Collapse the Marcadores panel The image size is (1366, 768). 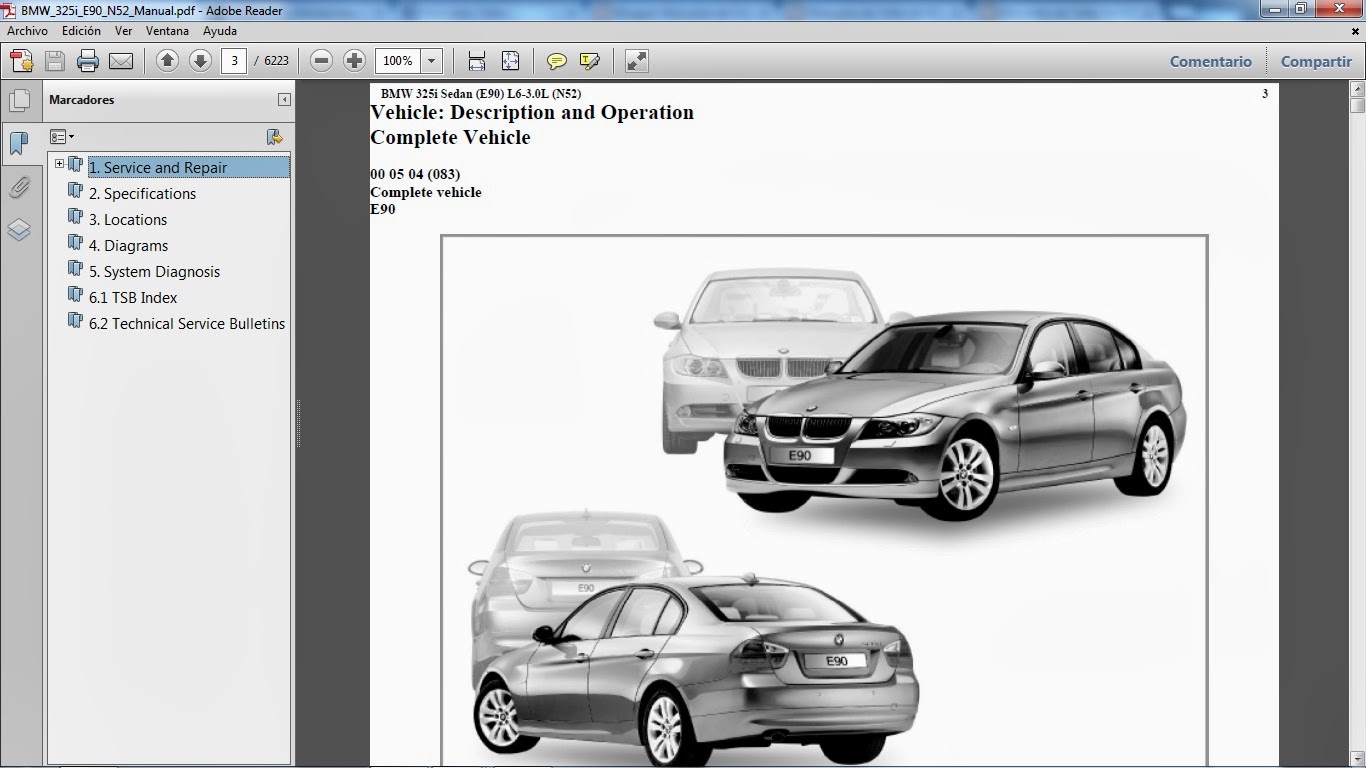[284, 100]
